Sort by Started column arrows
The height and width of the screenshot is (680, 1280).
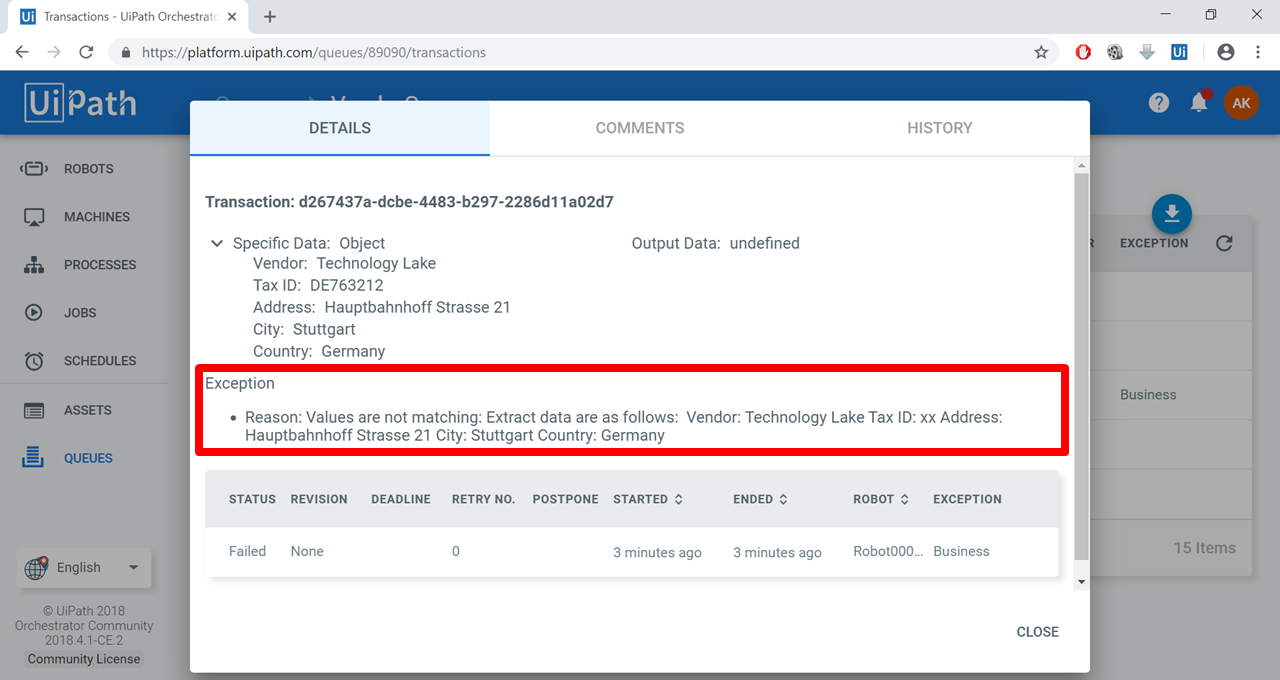pyautogui.click(x=679, y=499)
